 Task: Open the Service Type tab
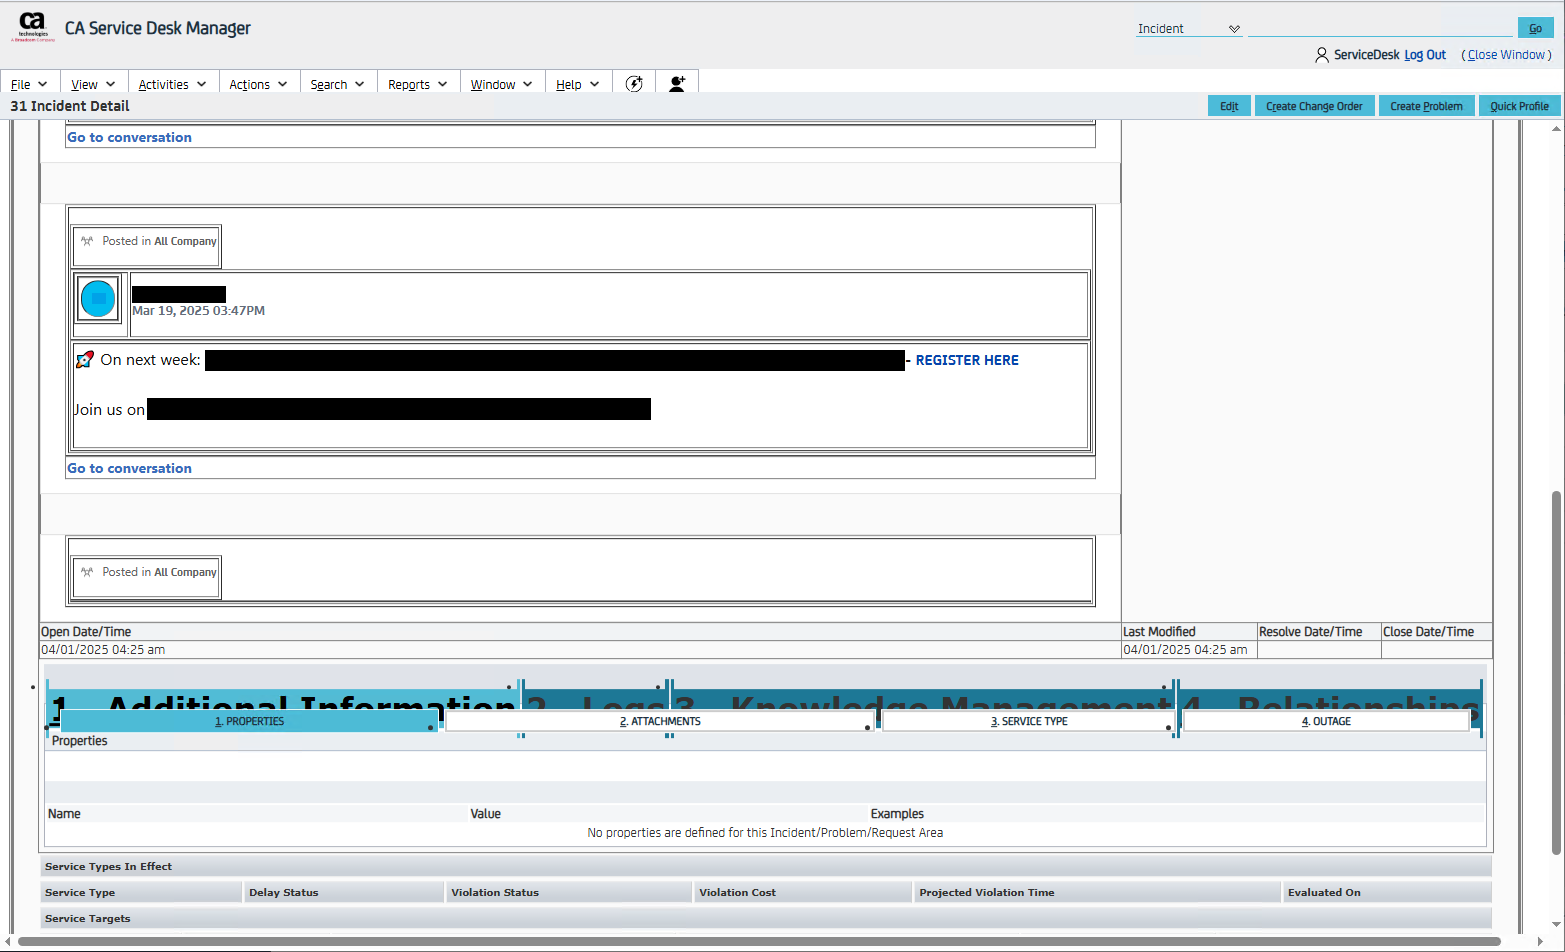(x=1029, y=721)
